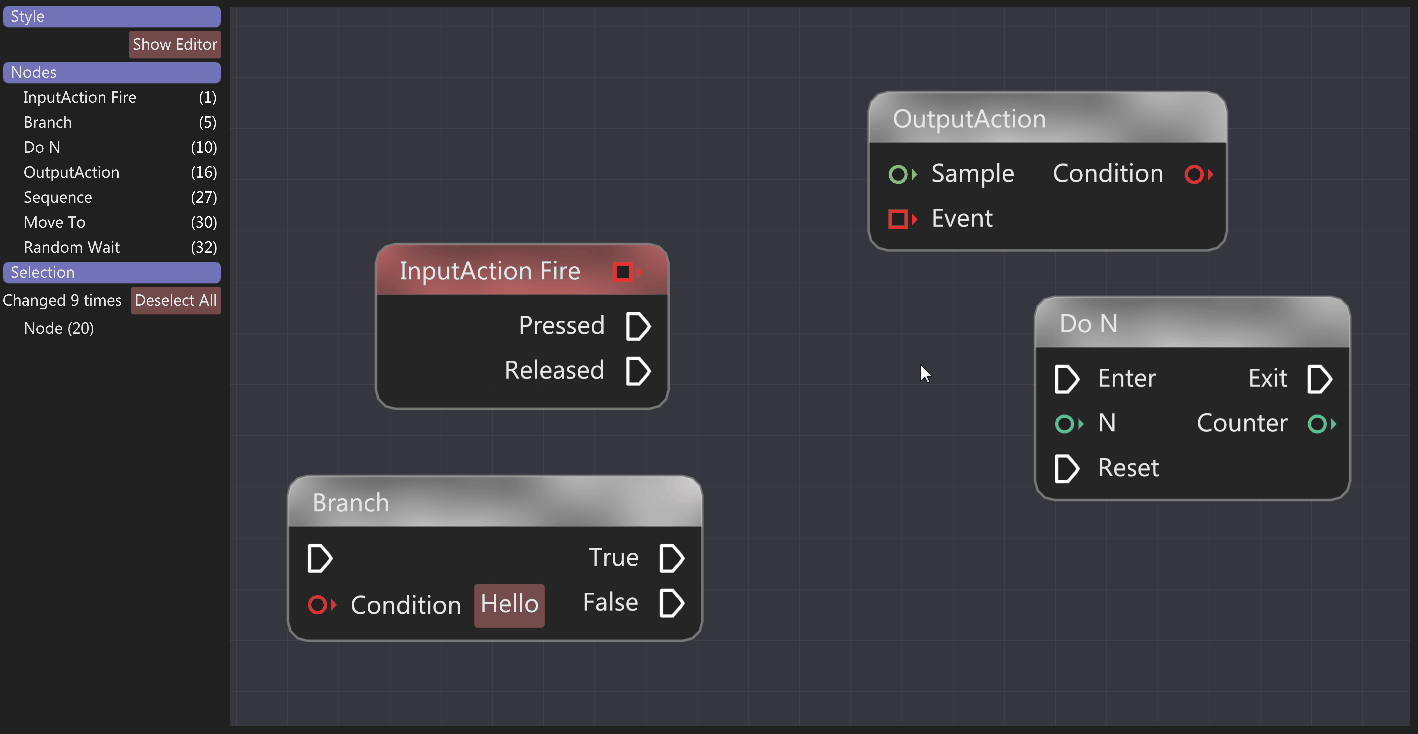
Task: Click the 'Event' label in OutputAction
Action: pyautogui.click(x=962, y=219)
